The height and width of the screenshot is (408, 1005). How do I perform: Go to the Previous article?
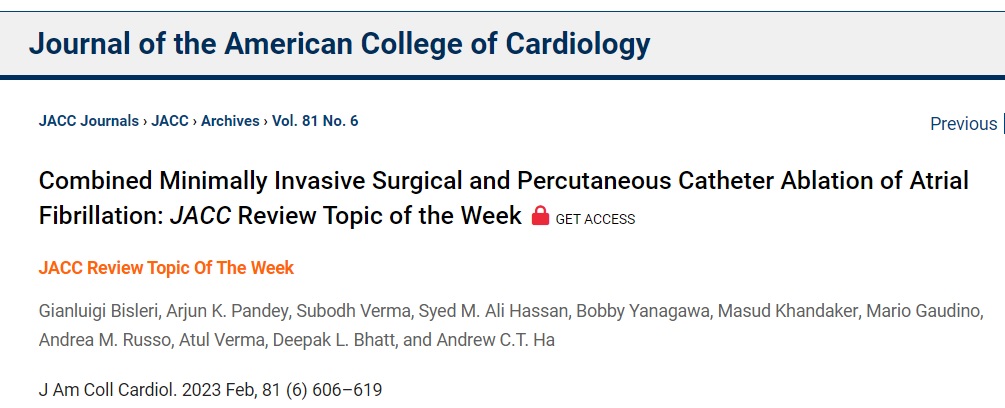pos(963,124)
